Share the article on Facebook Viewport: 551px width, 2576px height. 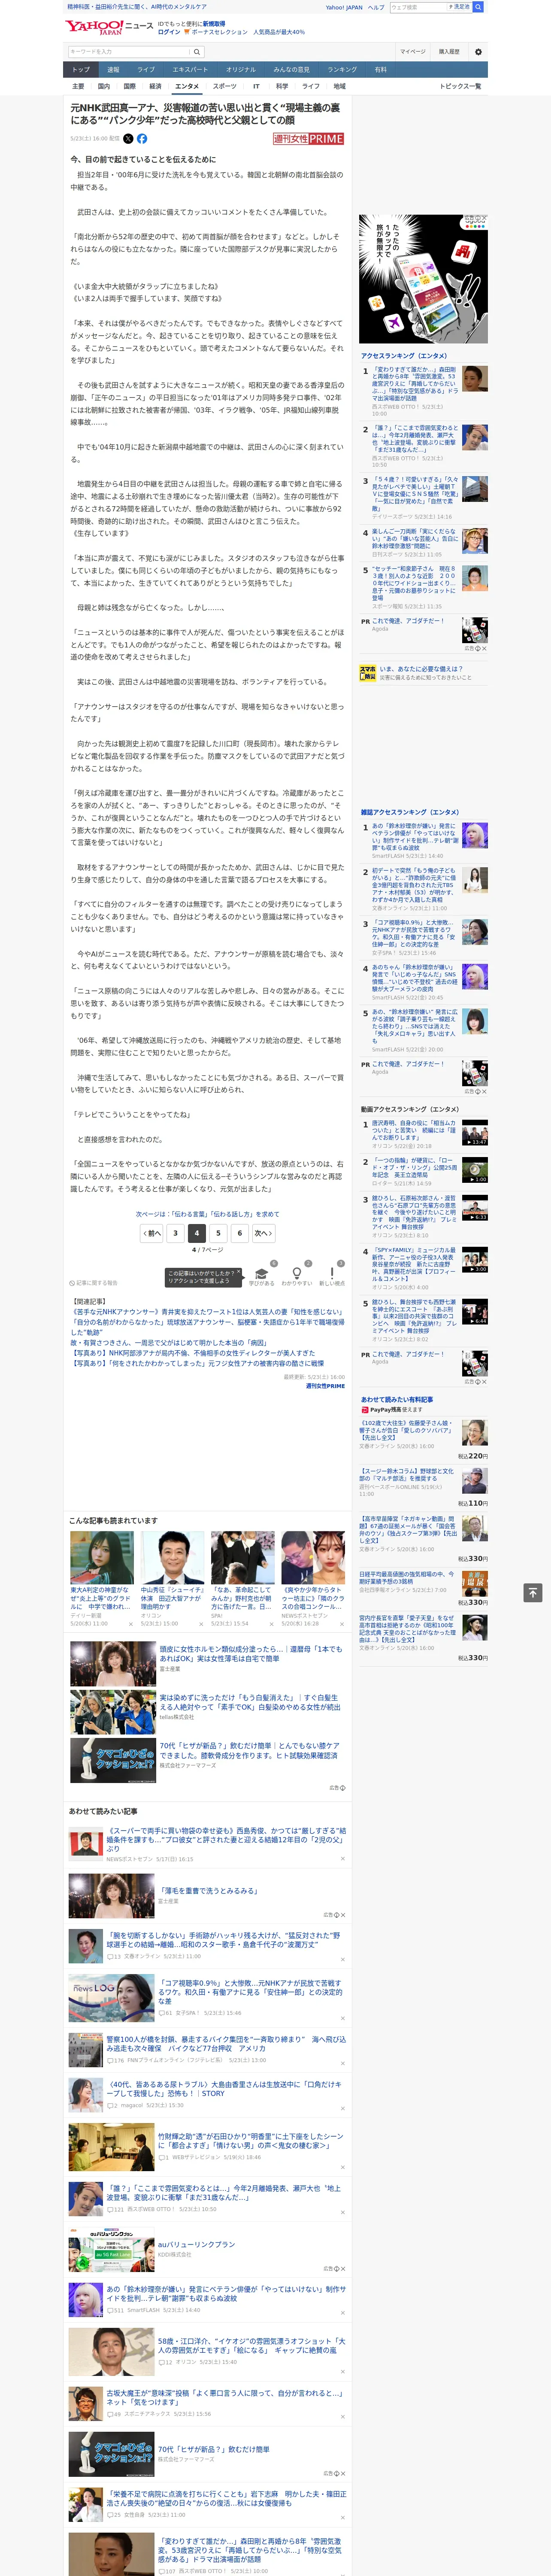142,139
